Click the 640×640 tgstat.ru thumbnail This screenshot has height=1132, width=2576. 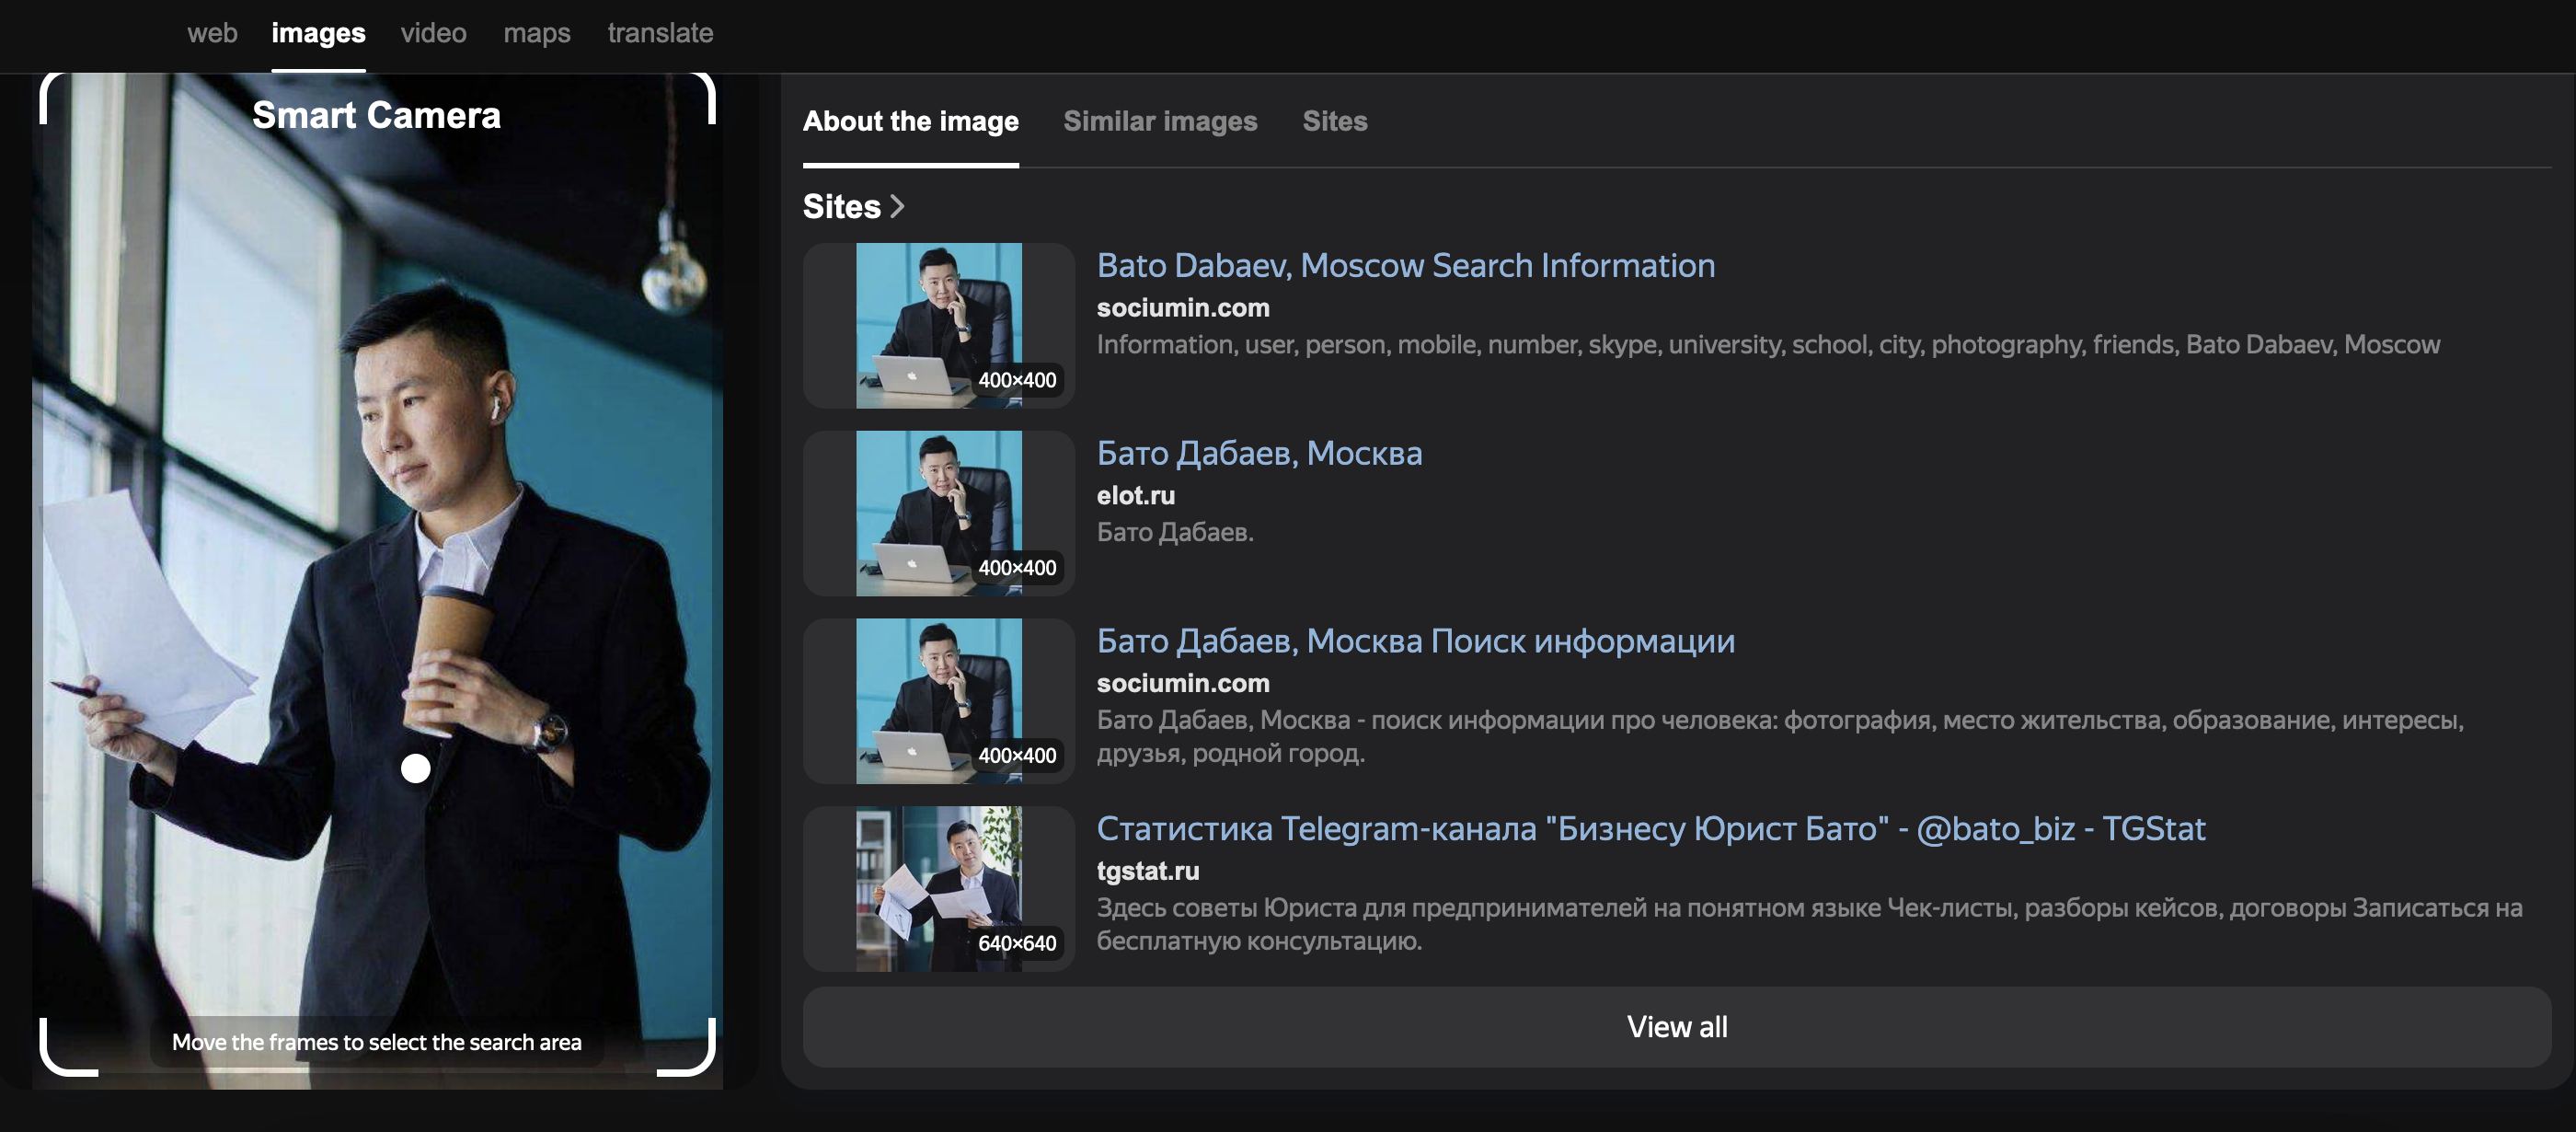coord(938,888)
